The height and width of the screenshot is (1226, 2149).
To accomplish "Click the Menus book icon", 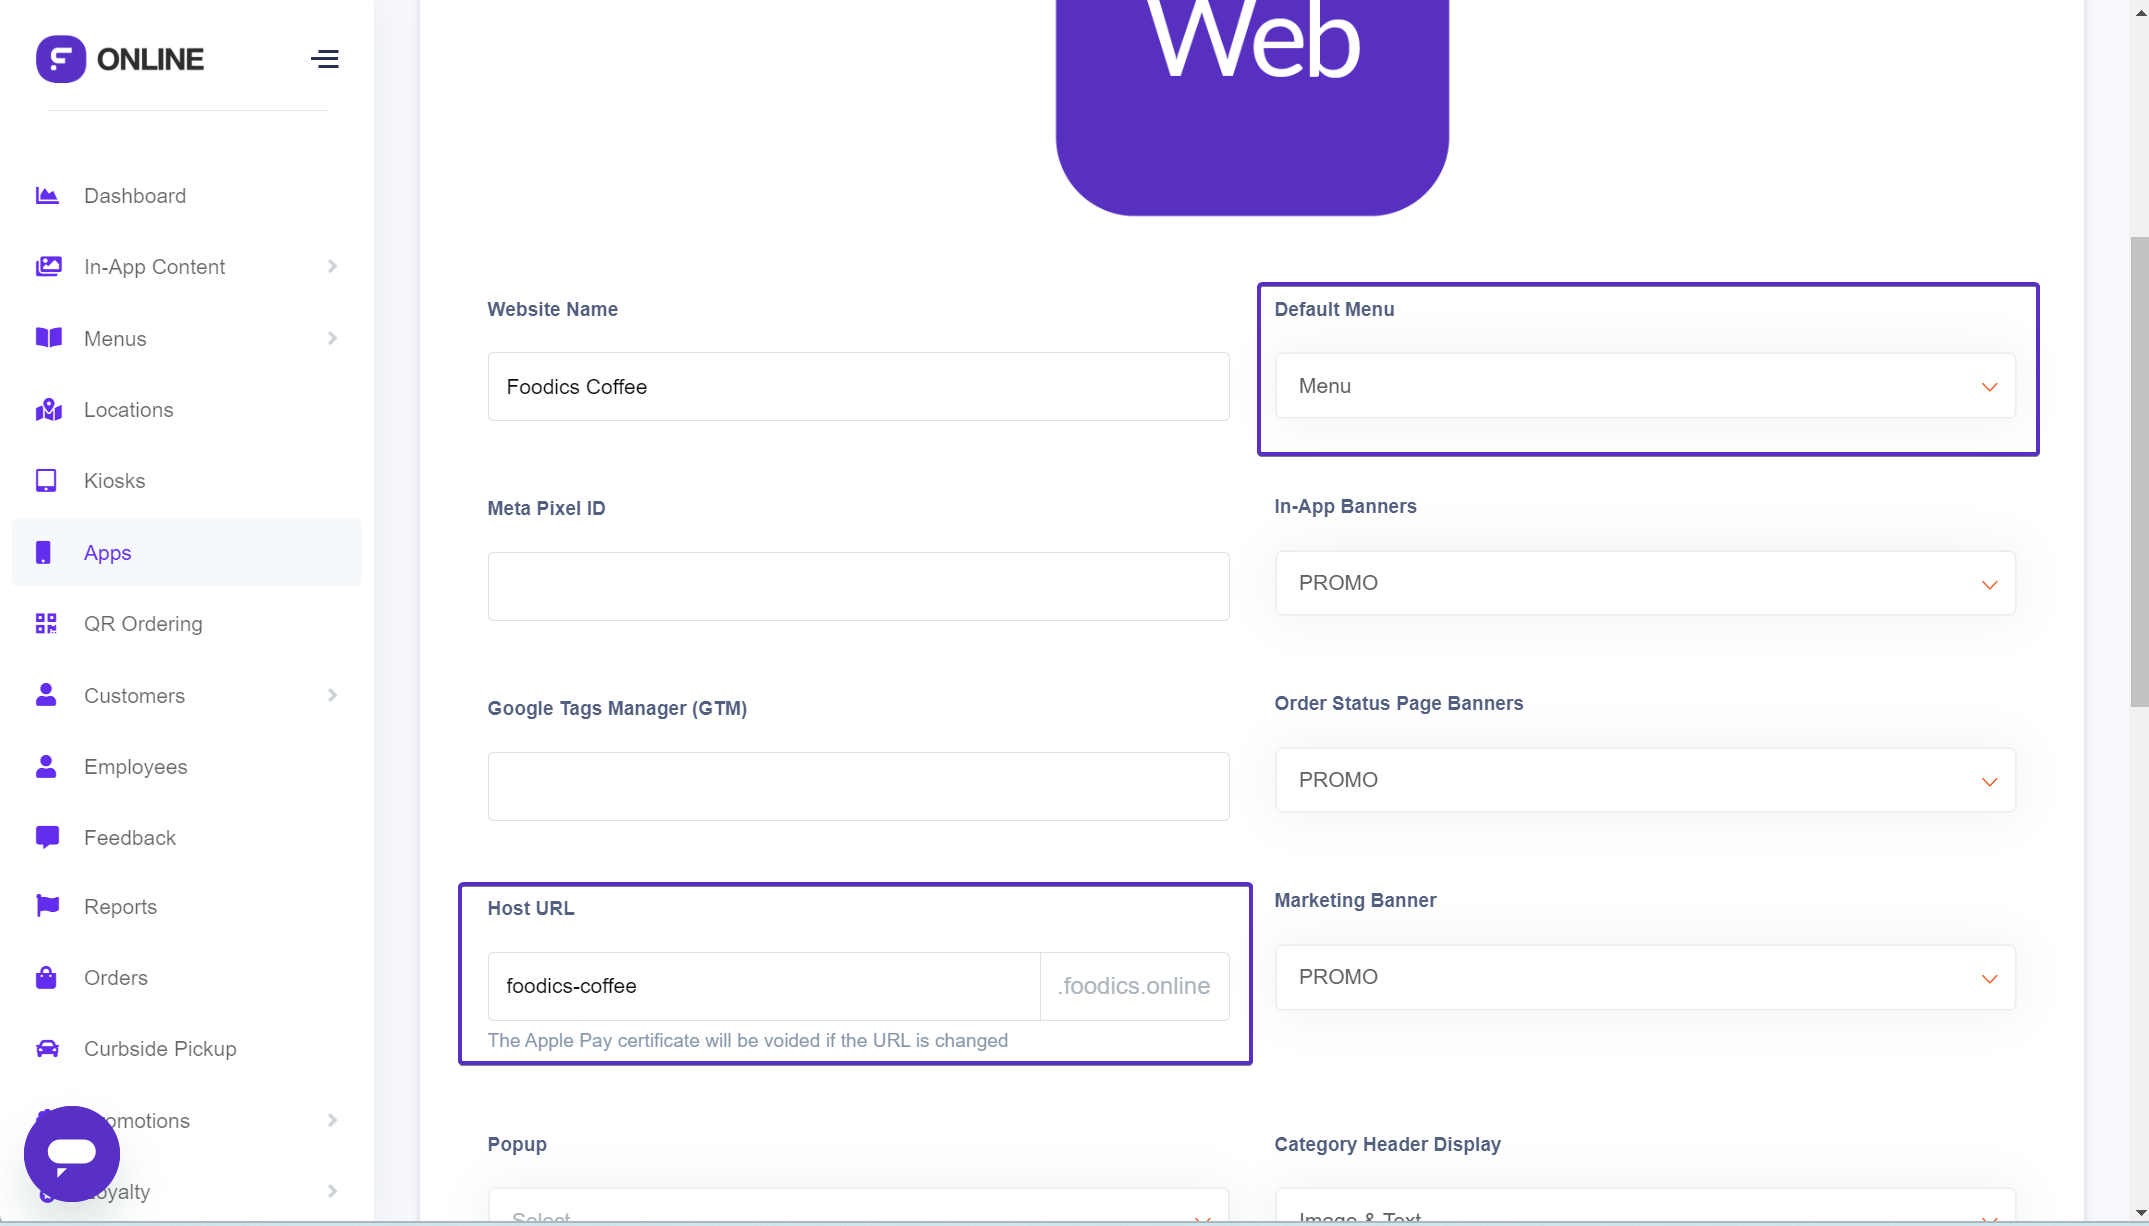I will pyautogui.click(x=48, y=338).
